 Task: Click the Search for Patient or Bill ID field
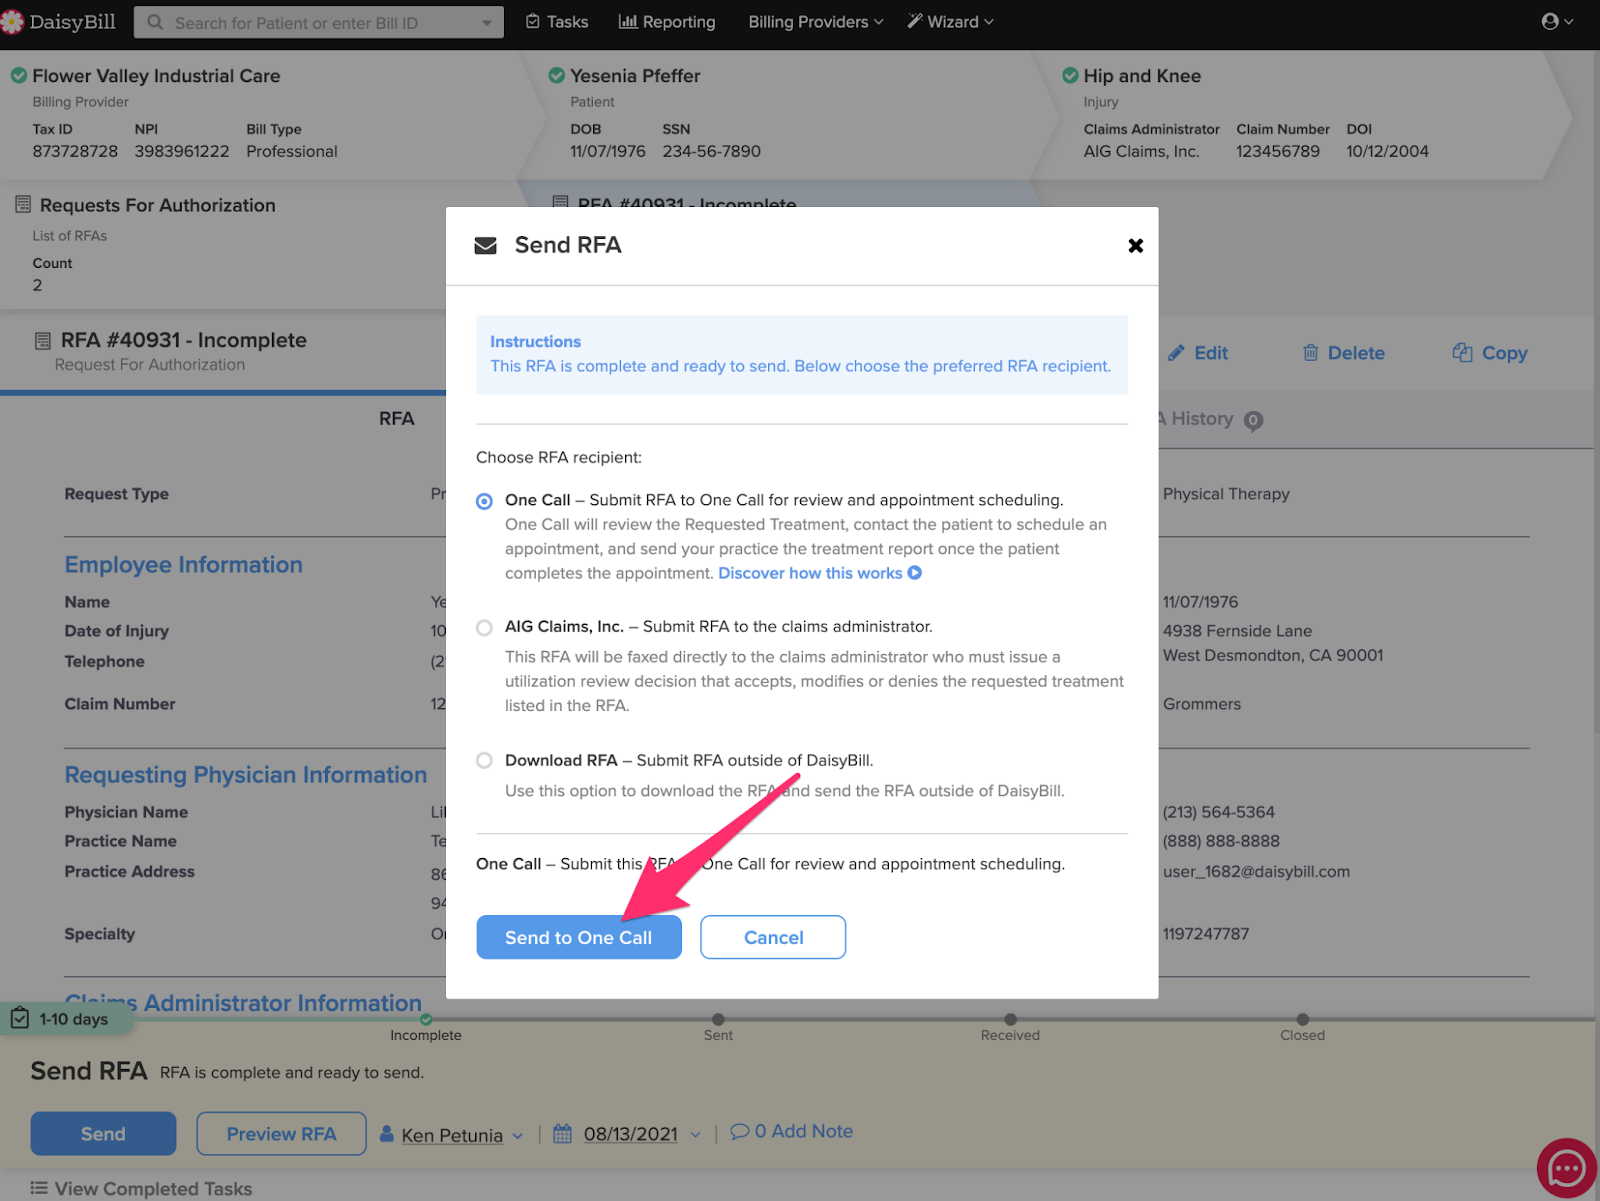[x=318, y=22]
